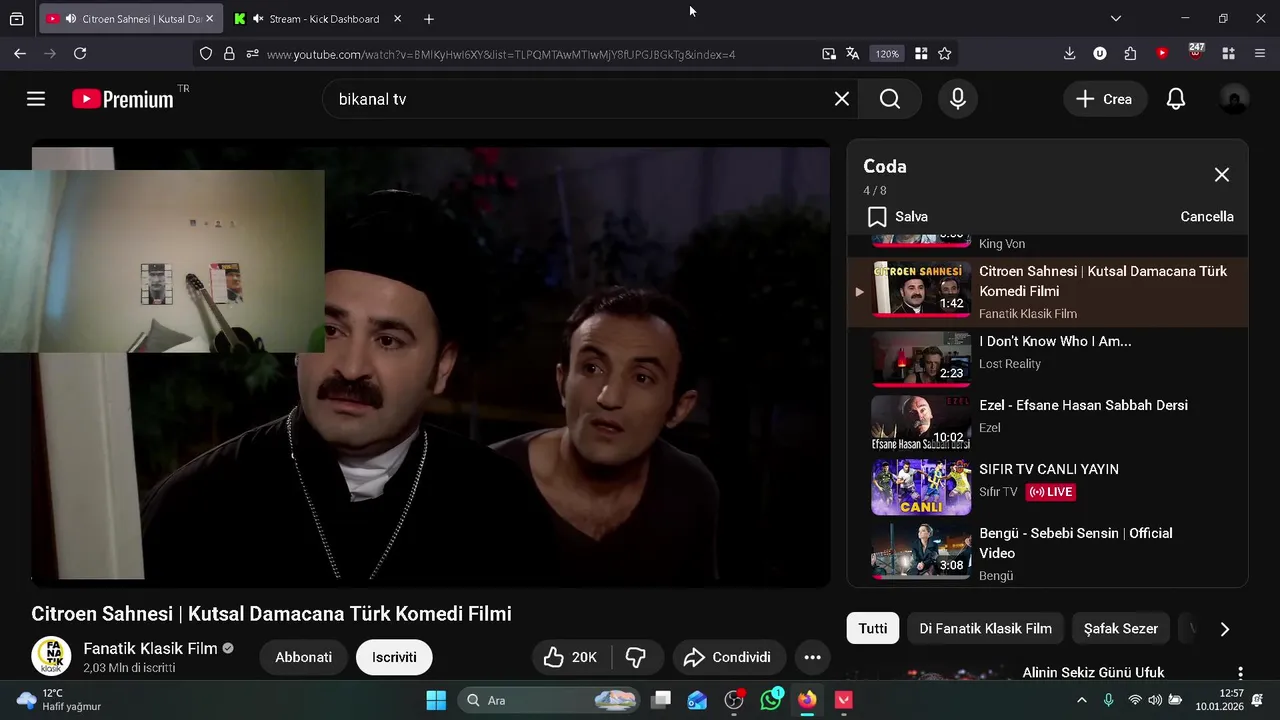Click the Firefox address bar URL

click(501, 54)
